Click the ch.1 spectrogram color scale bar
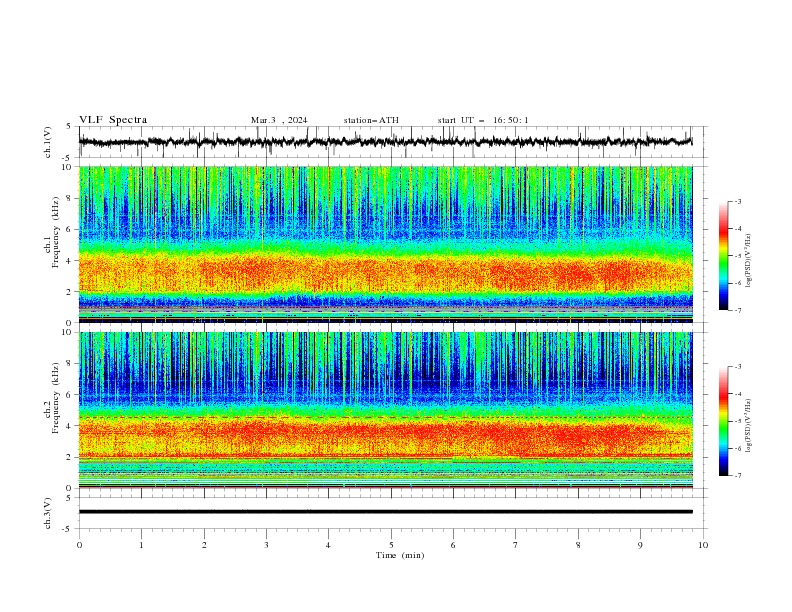Screen dimensions: 792x612 click(x=723, y=256)
